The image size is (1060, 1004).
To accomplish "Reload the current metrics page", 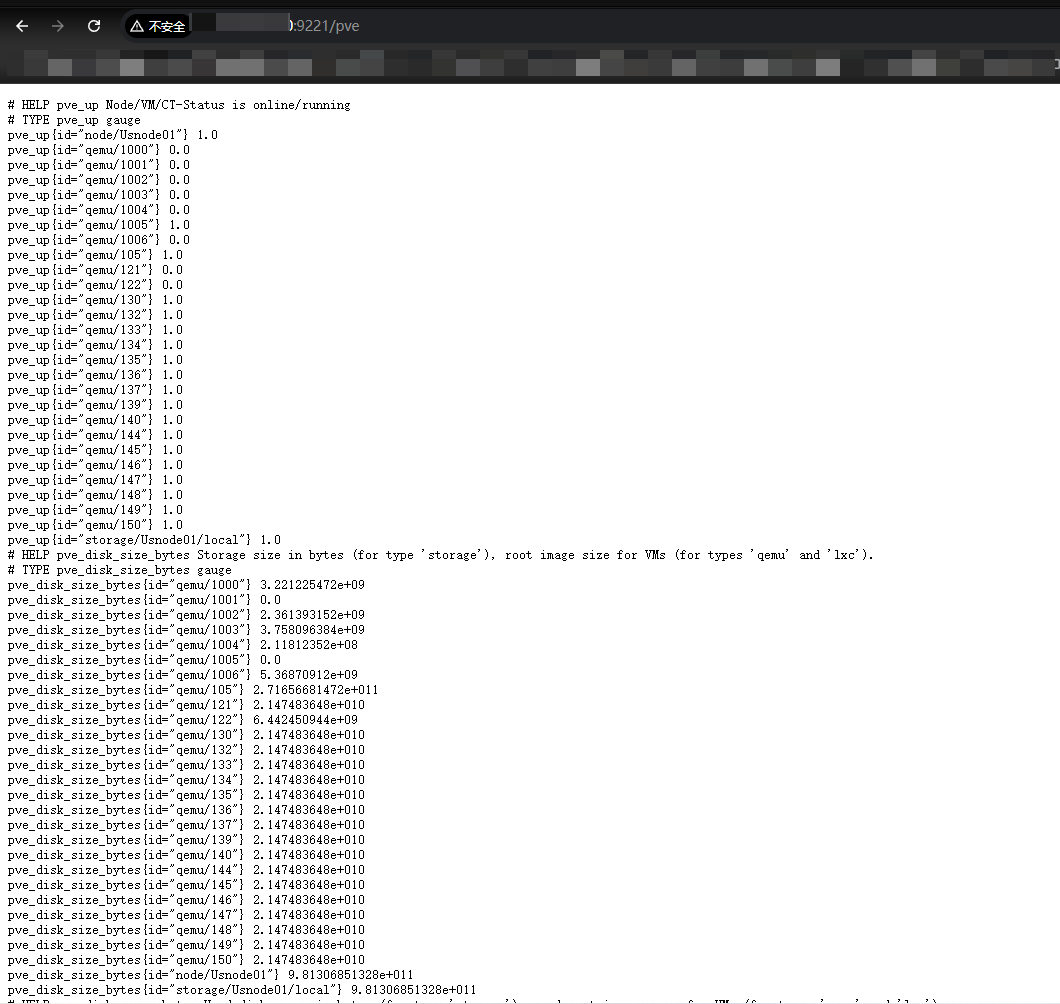I will tap(94, 26).
